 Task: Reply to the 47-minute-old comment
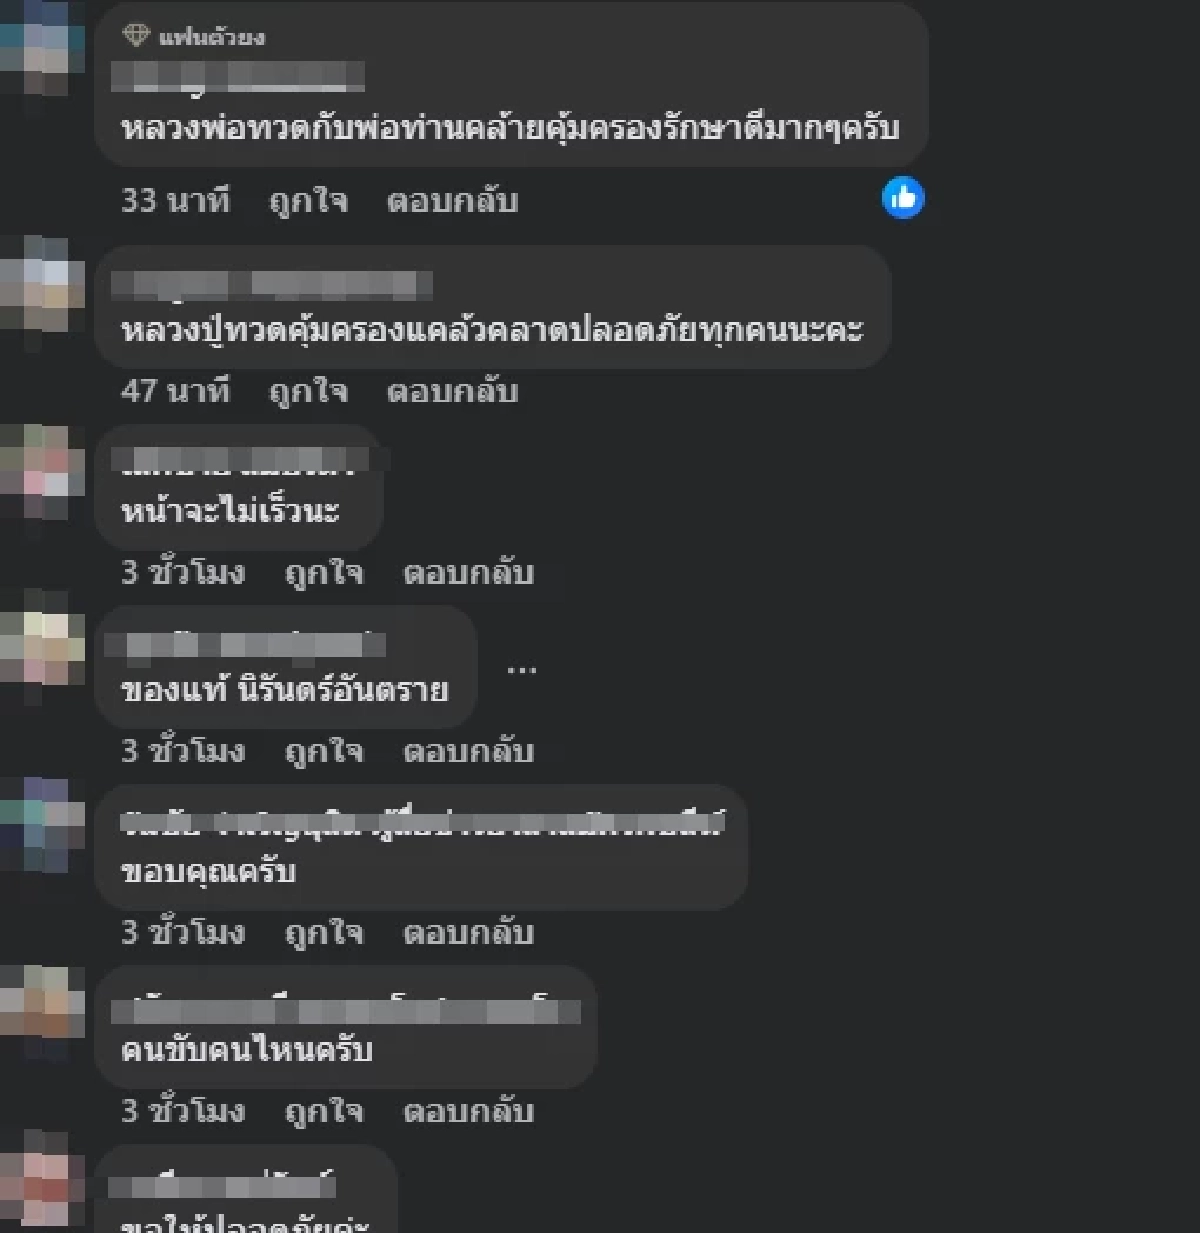coord(452,391)
